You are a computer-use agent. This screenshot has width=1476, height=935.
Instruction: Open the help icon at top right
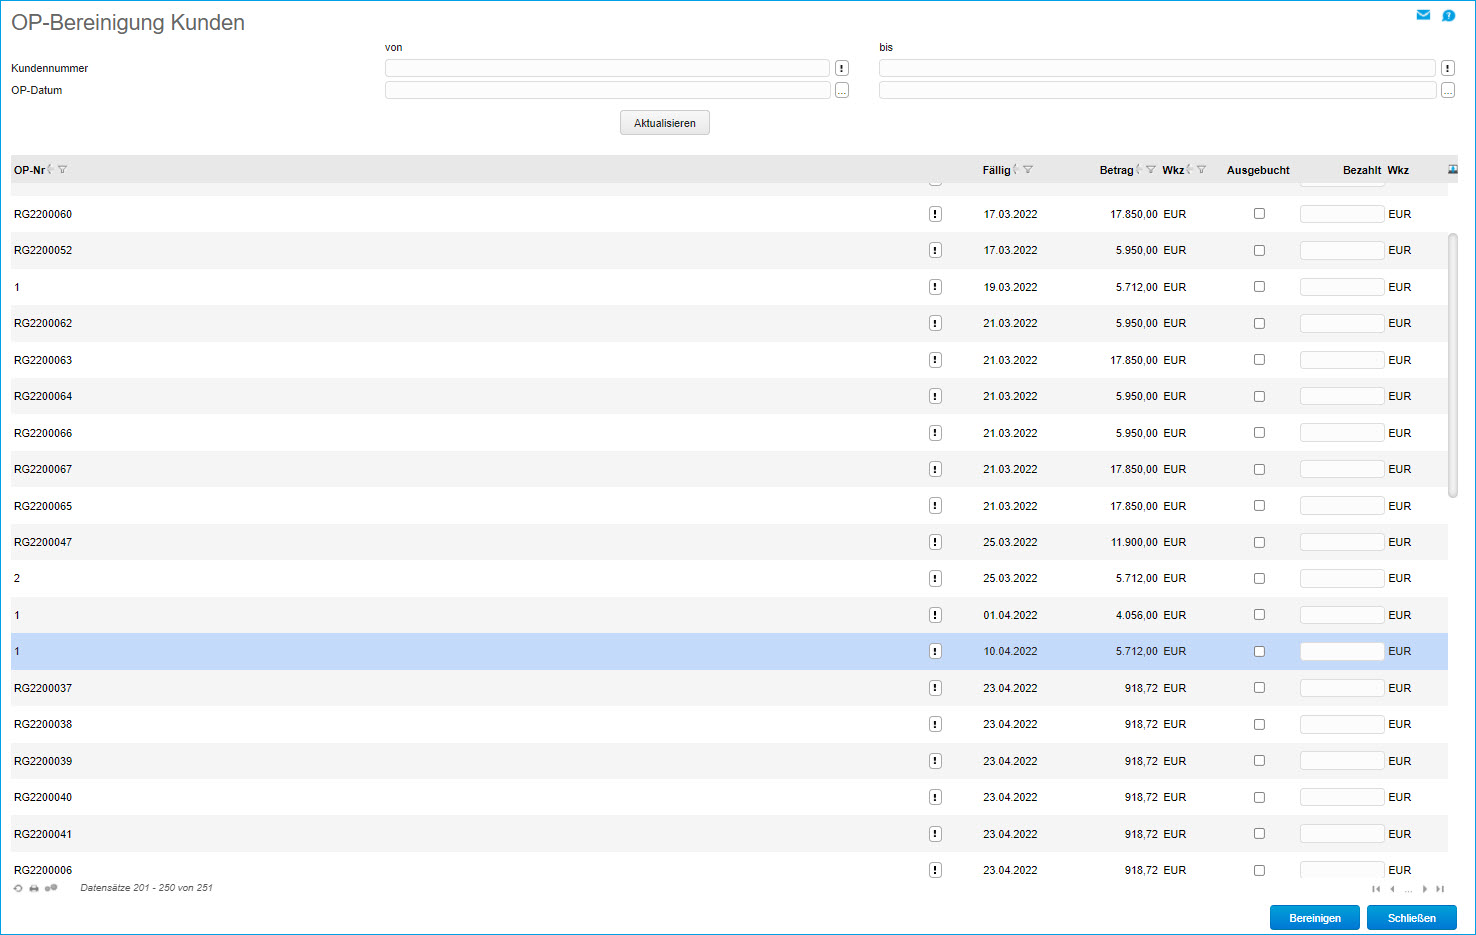(x=1448, y=15)
